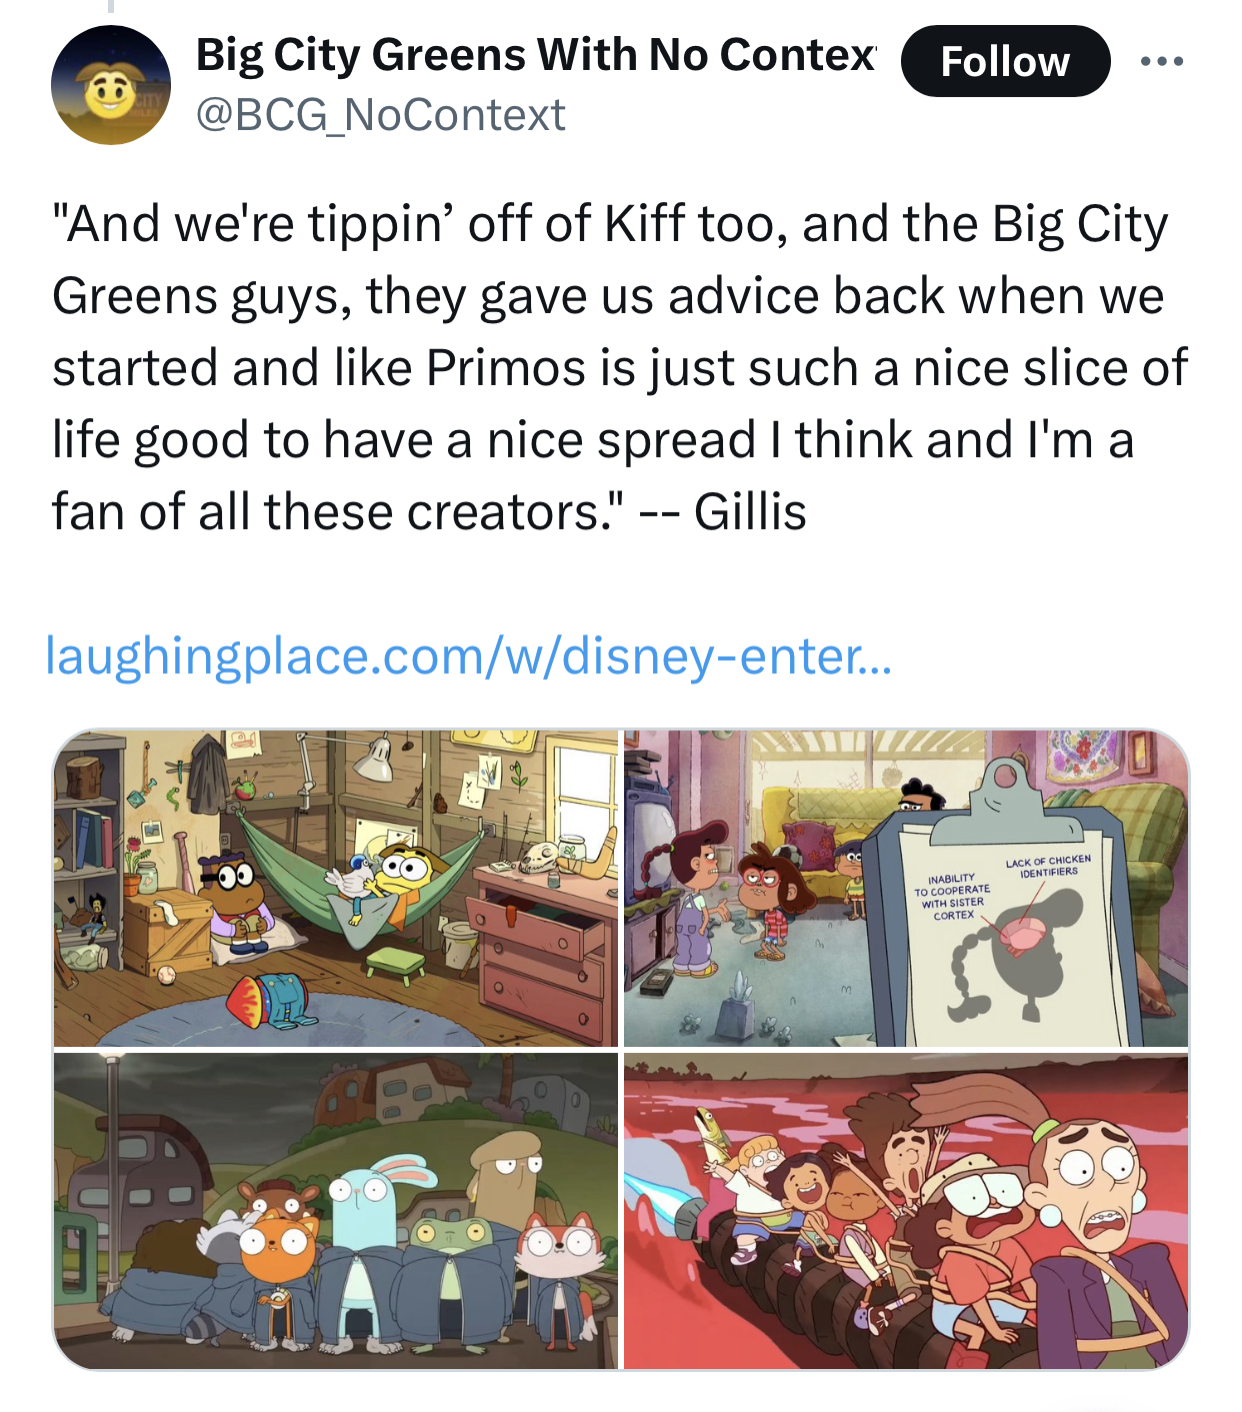The width and height of the screenshot is (1242, 1412).
Task: View the hammock bedroom image
Action: point(336,888)
